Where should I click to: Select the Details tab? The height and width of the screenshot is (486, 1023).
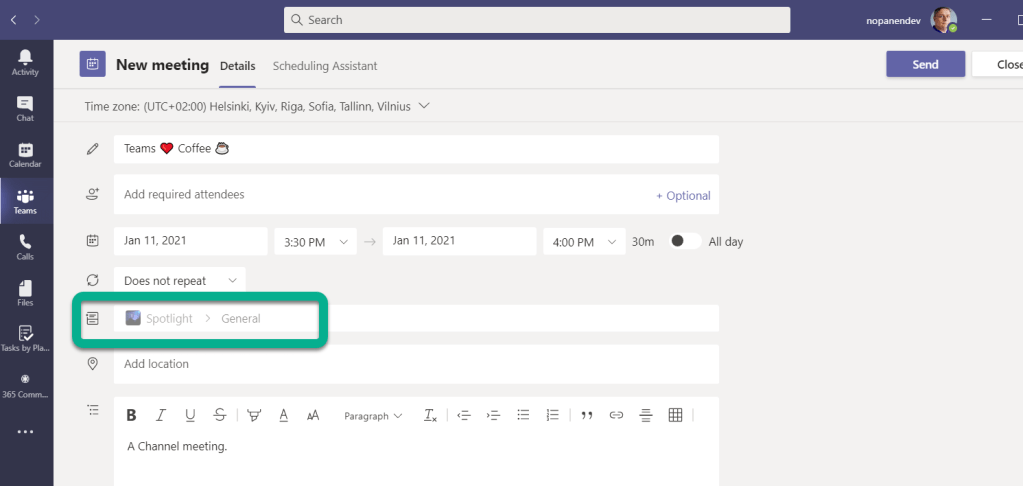tap(238, 66)
